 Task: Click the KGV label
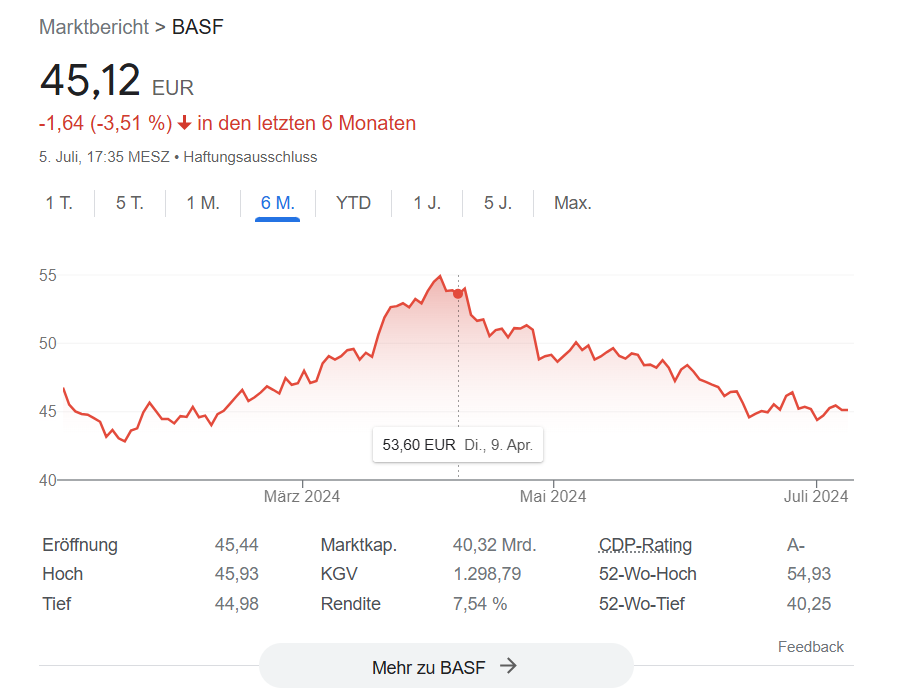tap(339, 574)
